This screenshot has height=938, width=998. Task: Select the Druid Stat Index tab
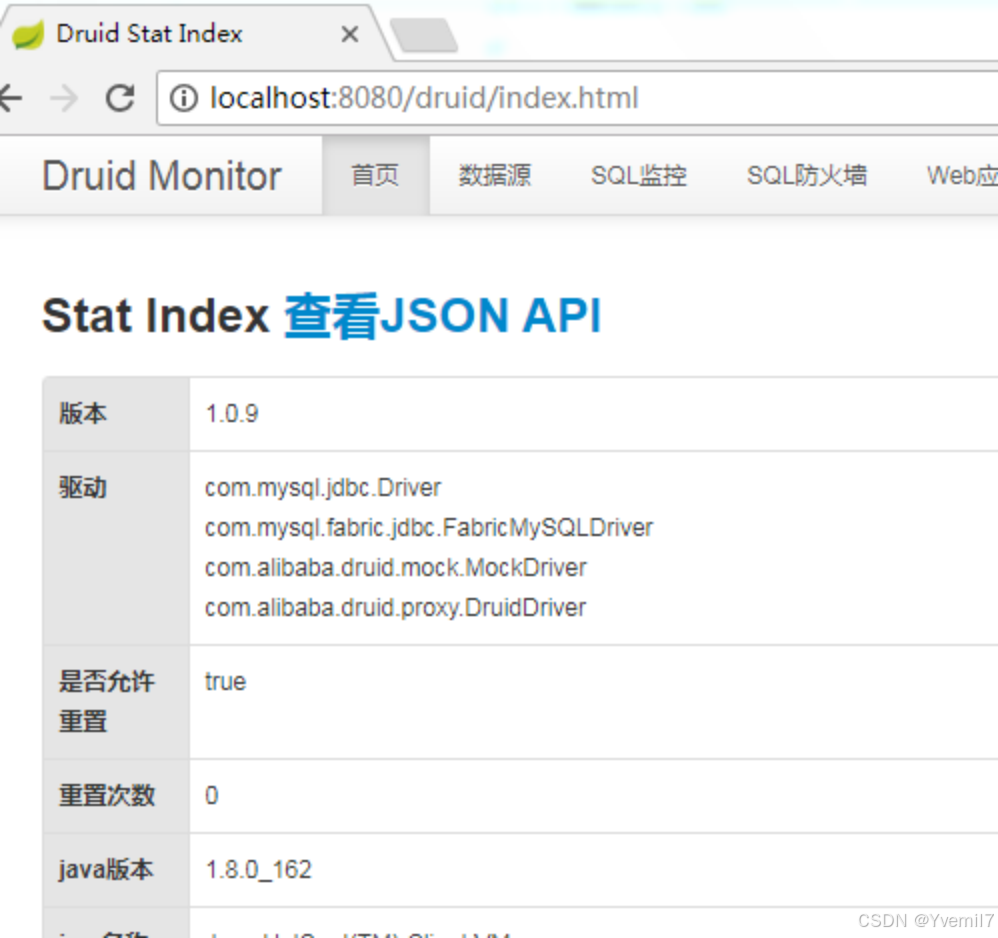191,33
